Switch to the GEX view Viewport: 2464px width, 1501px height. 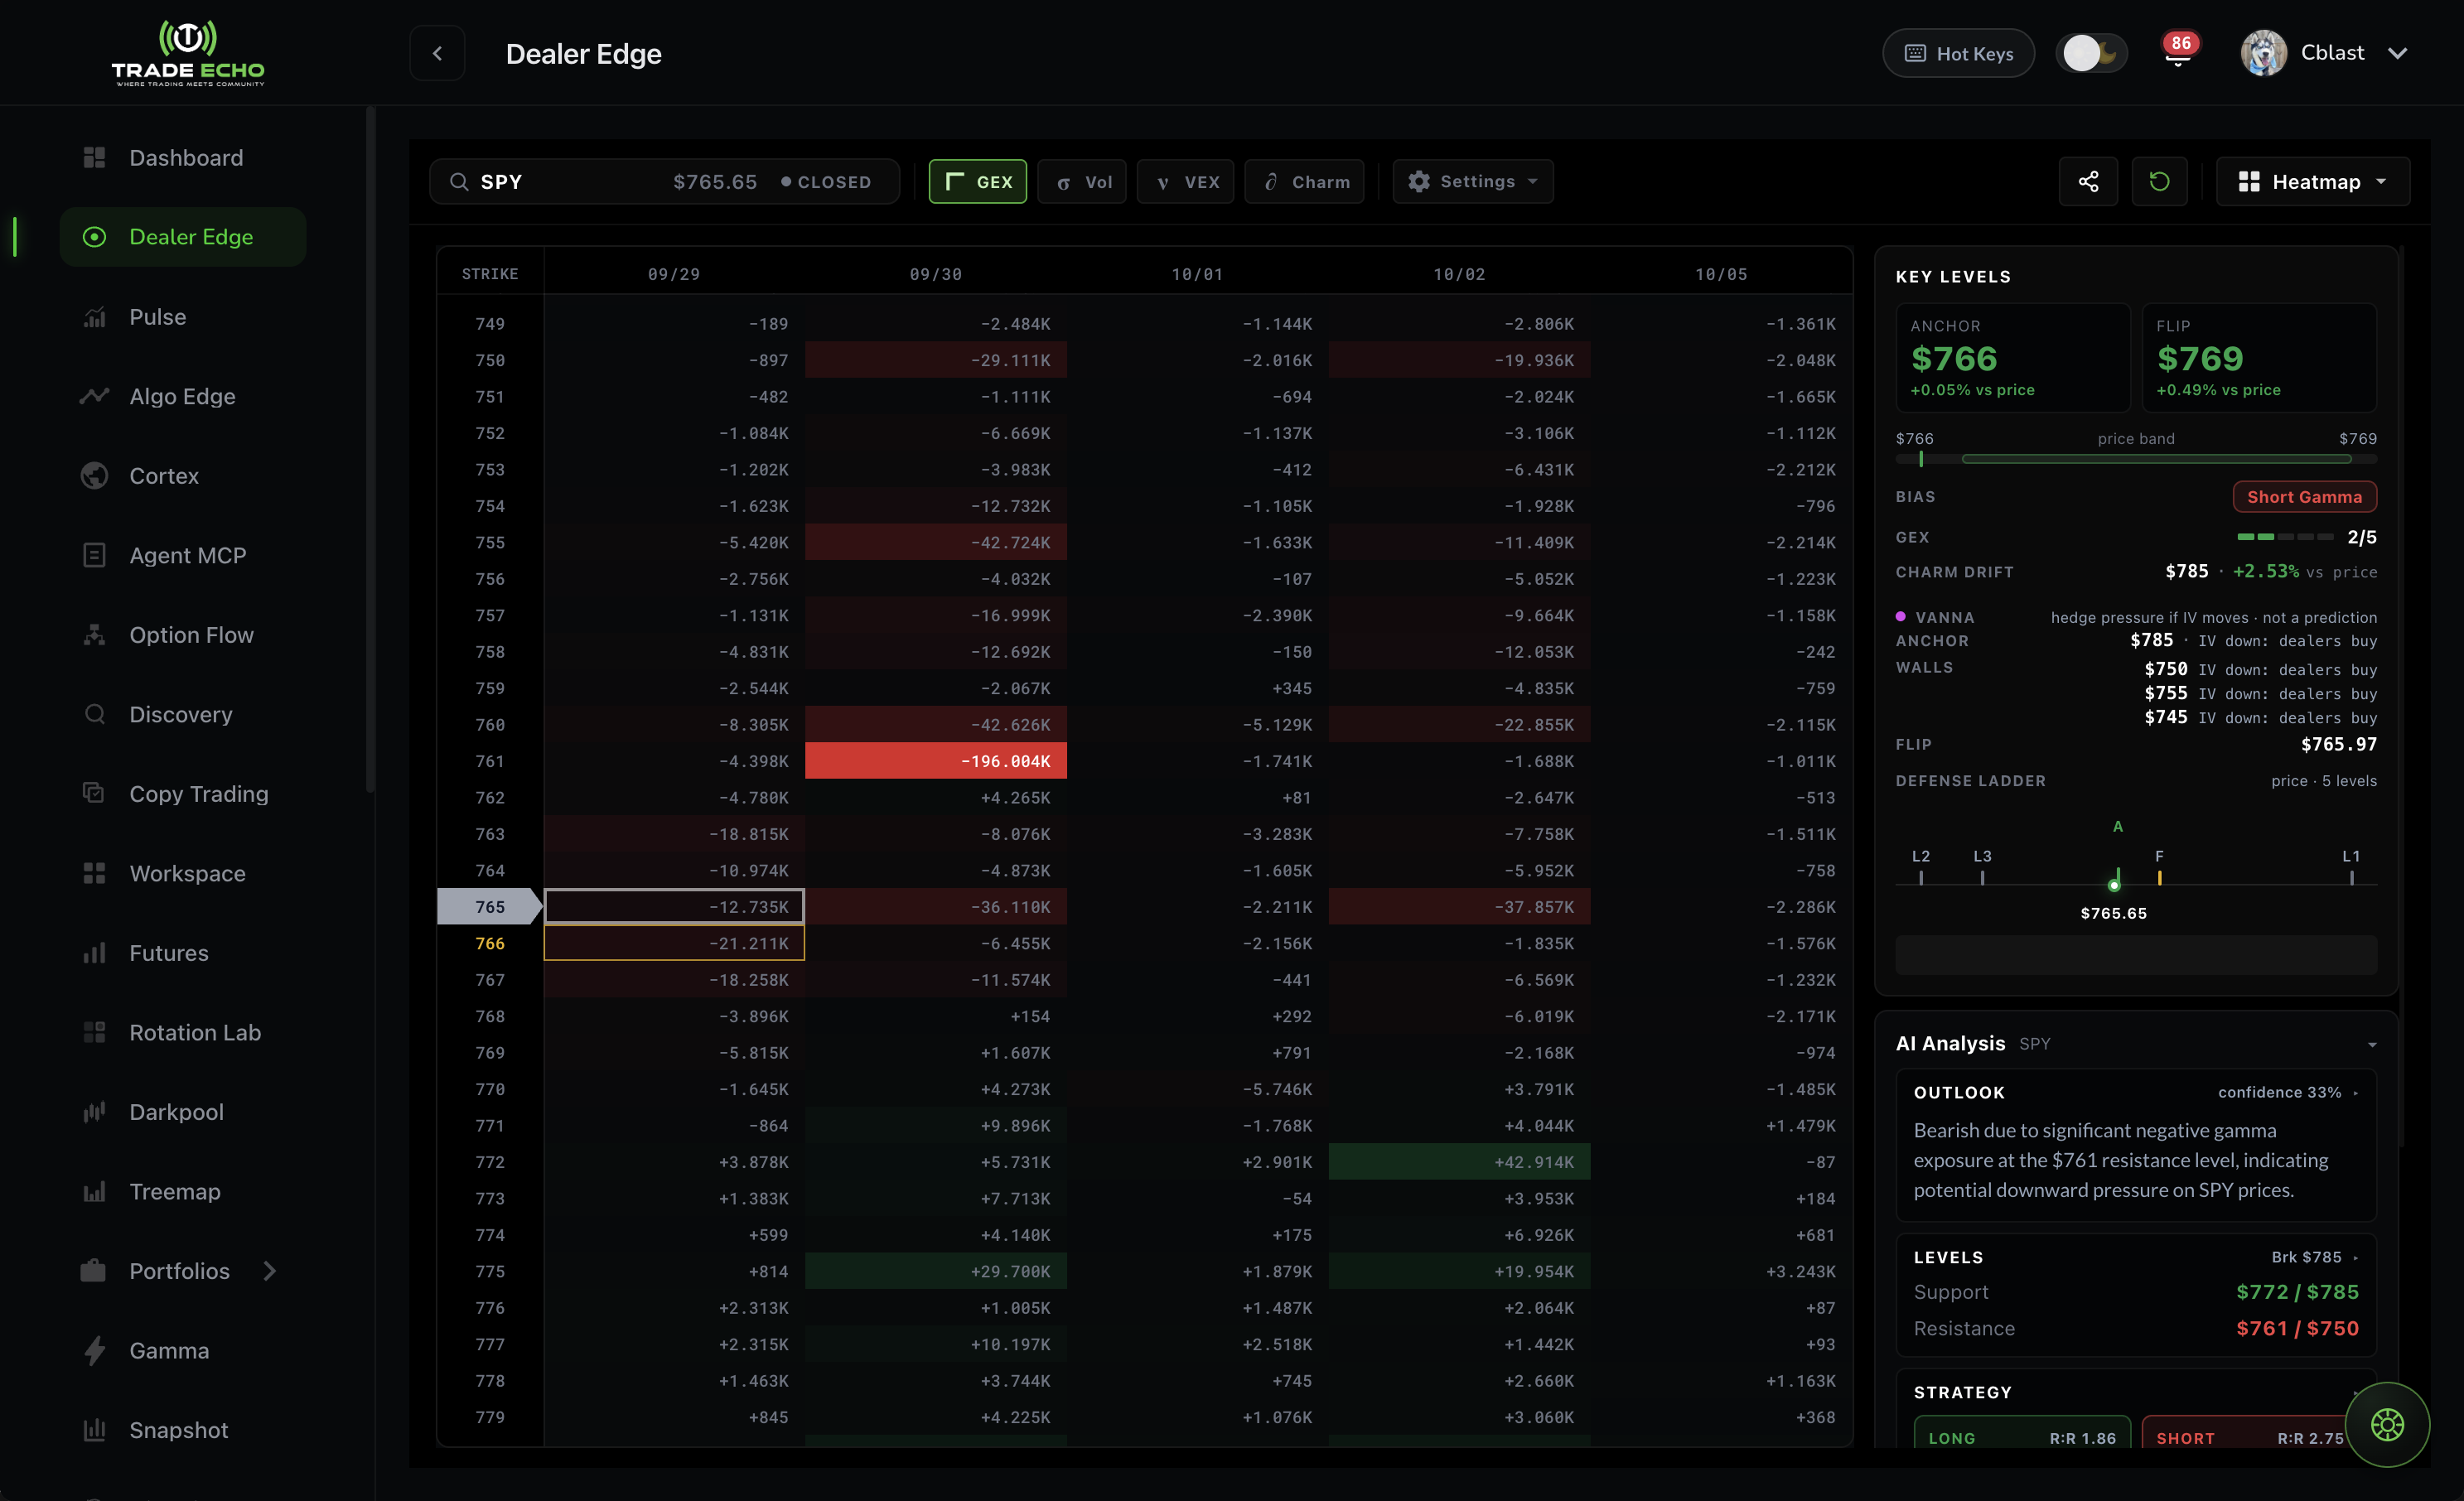977,182
